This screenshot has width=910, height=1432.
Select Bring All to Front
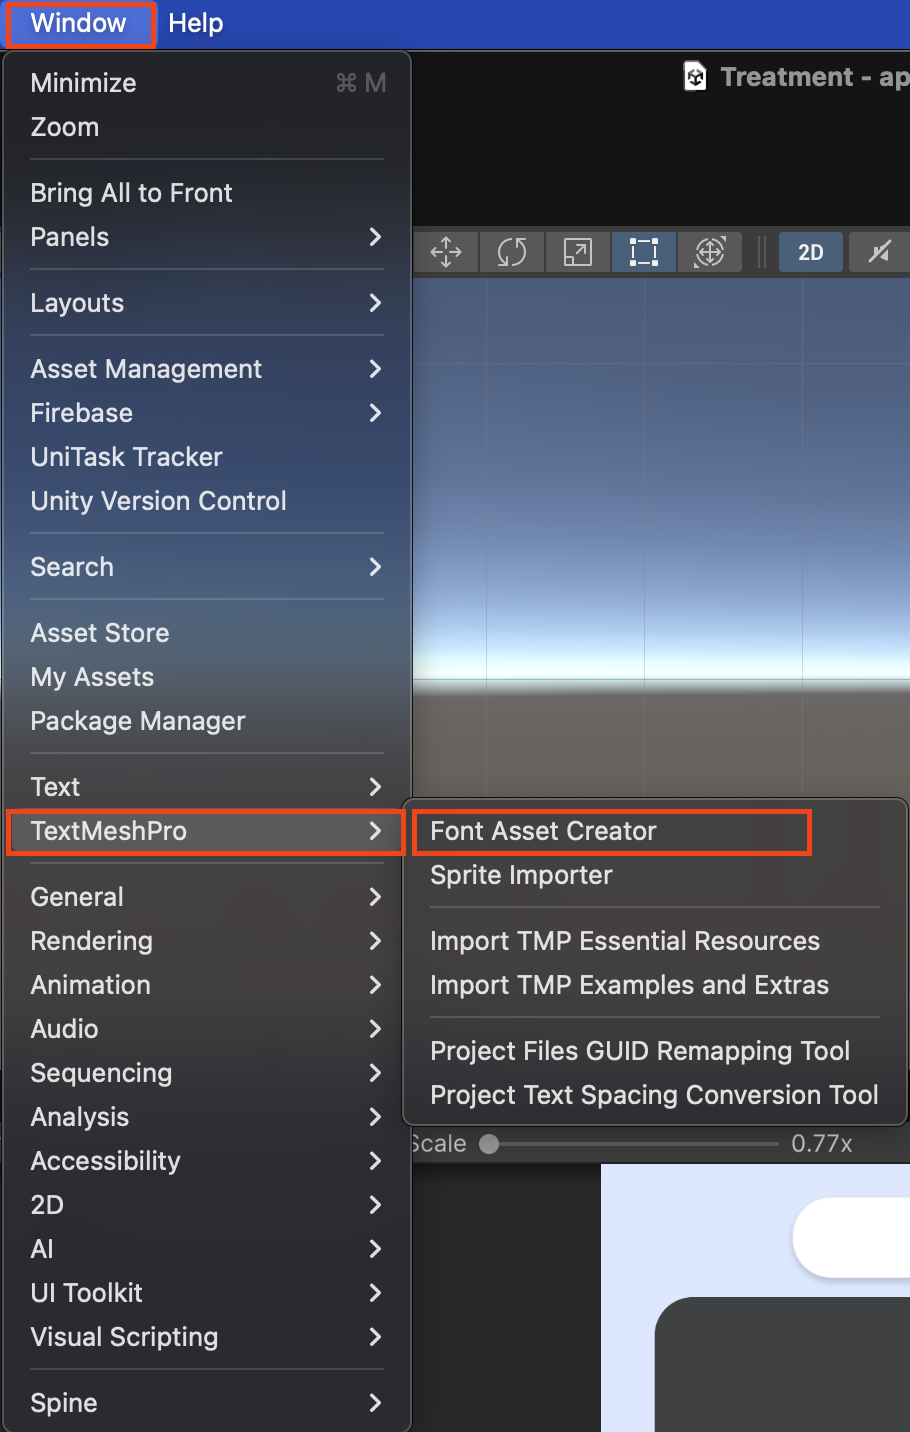click(207, 193)
